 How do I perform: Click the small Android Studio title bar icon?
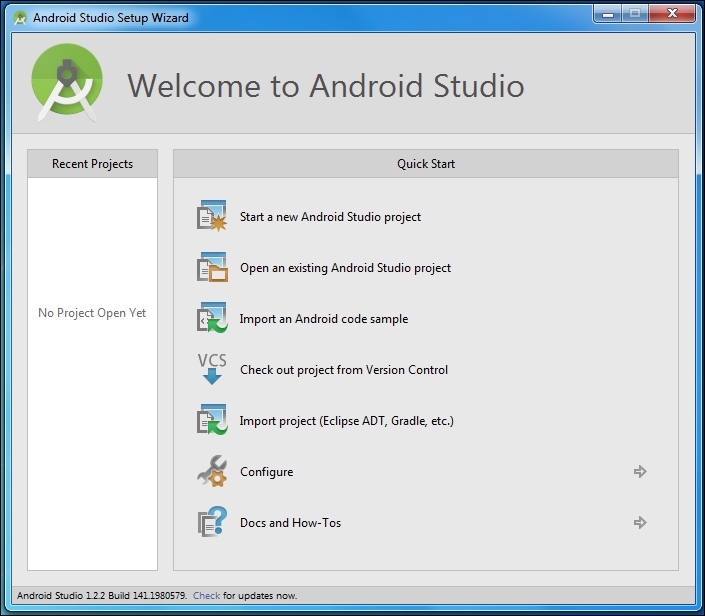click(20, 18)
